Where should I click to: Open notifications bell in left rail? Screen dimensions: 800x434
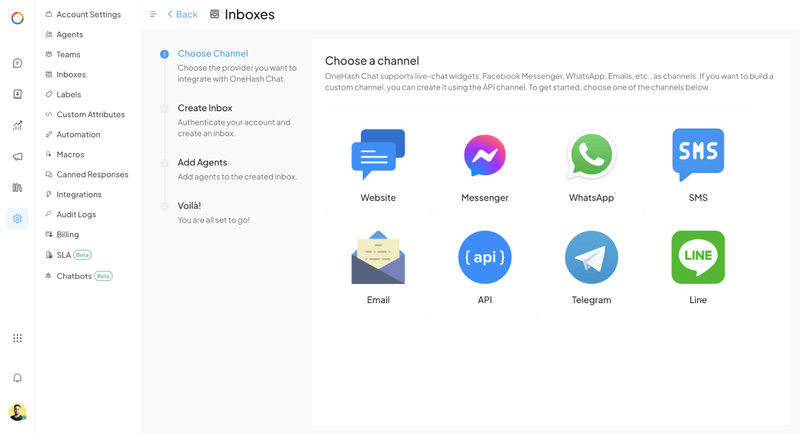(x=17, y=378)
